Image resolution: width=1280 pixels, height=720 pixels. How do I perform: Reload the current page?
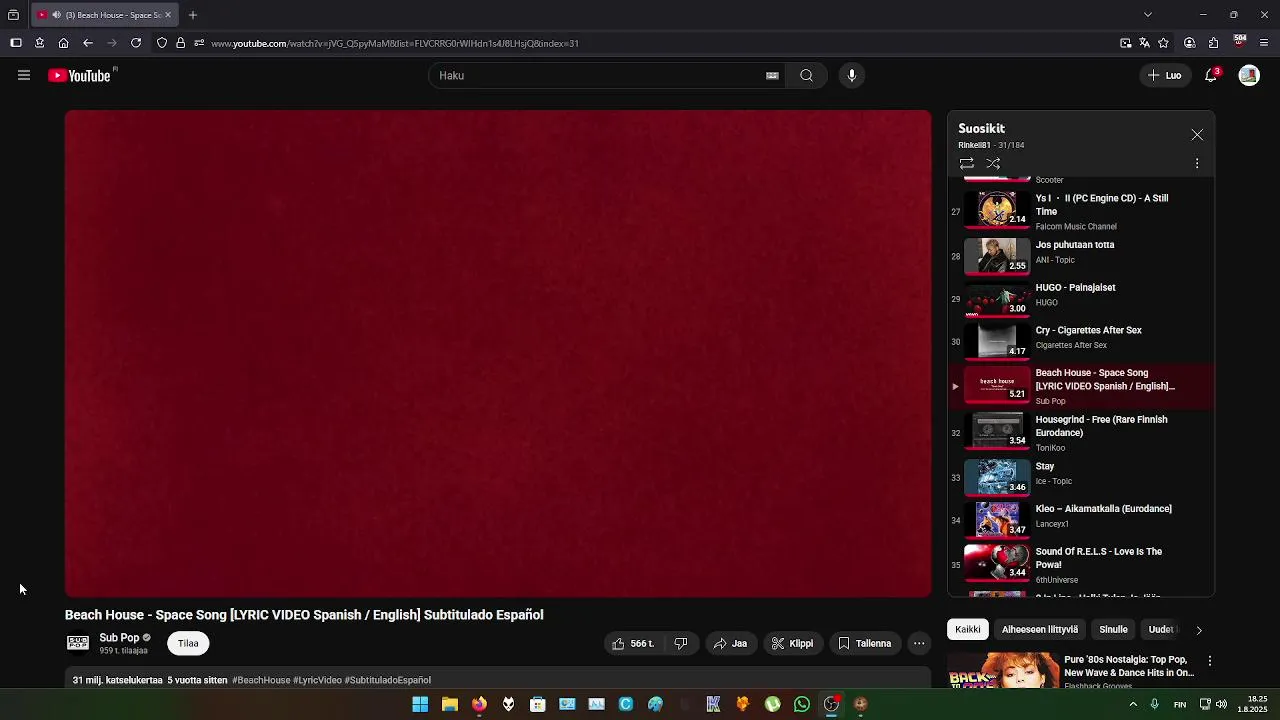(136, 43)
